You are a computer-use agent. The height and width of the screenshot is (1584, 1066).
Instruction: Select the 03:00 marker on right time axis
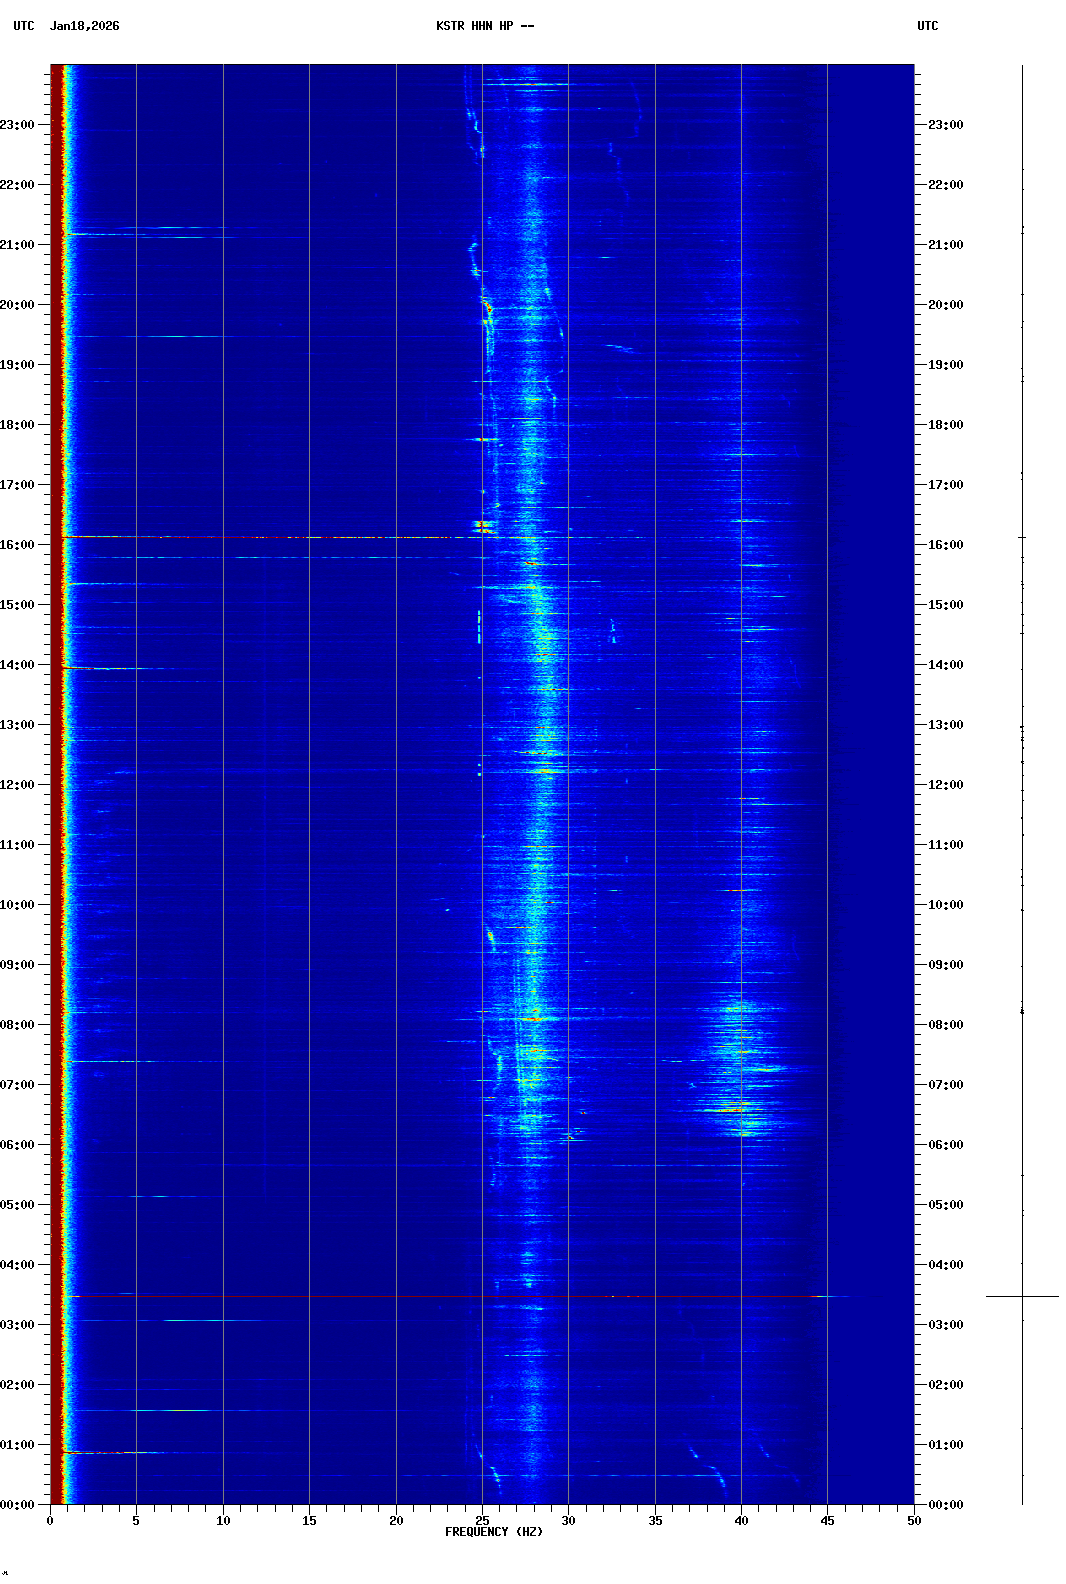pyautogui.click(x=944, y=1325)
